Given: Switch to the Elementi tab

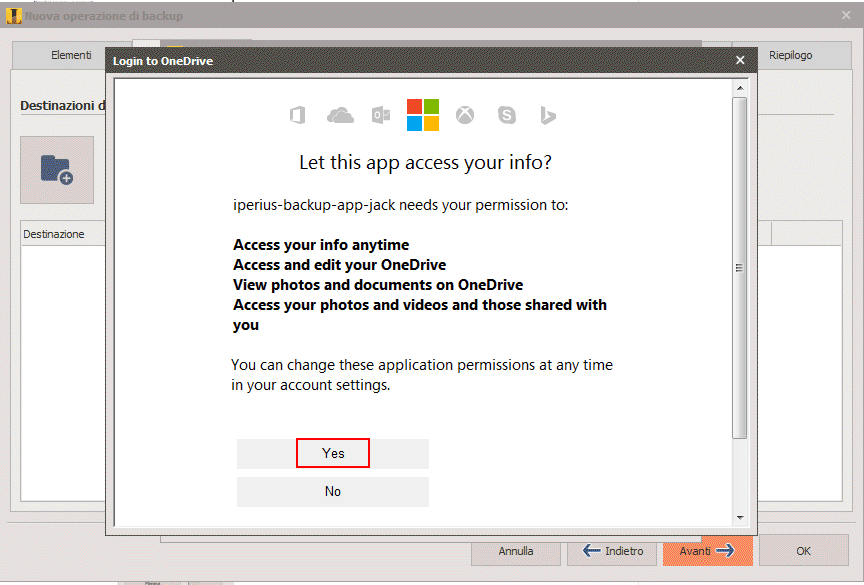Looking at the screenshot, I should [x=71, y=55].
